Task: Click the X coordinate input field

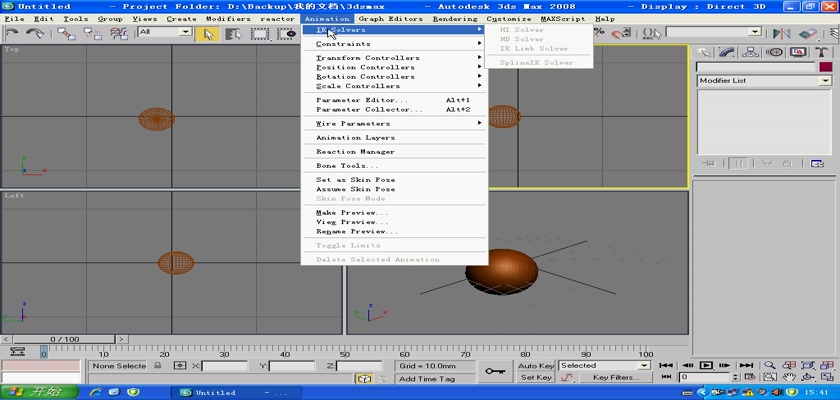Action: coord(224,366)
